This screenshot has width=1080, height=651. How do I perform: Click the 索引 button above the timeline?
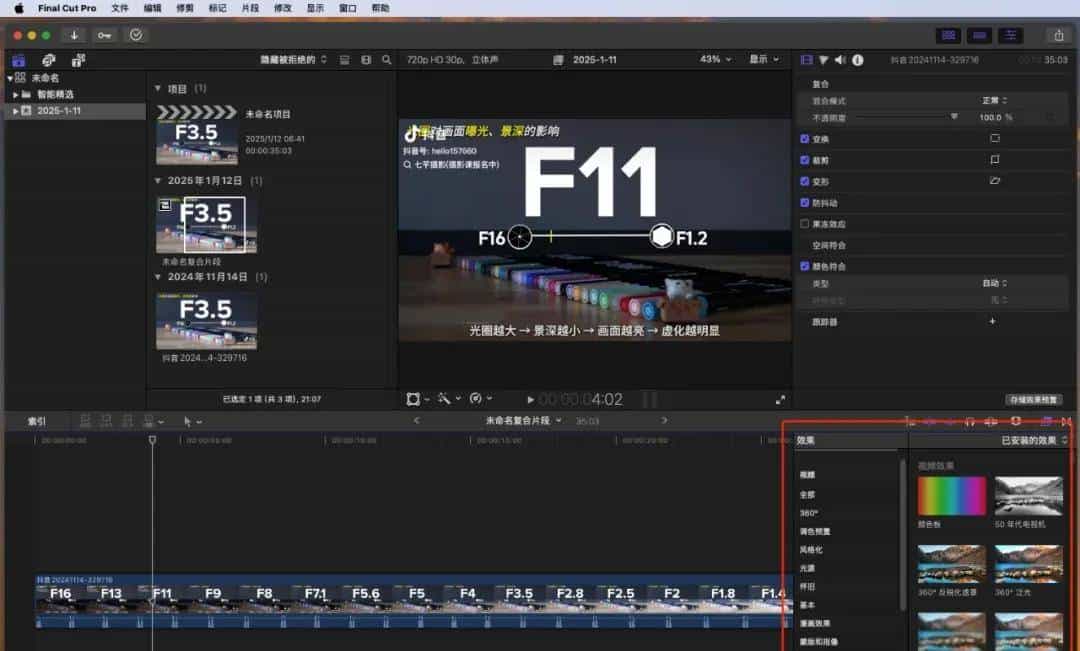tap(36, 420)
